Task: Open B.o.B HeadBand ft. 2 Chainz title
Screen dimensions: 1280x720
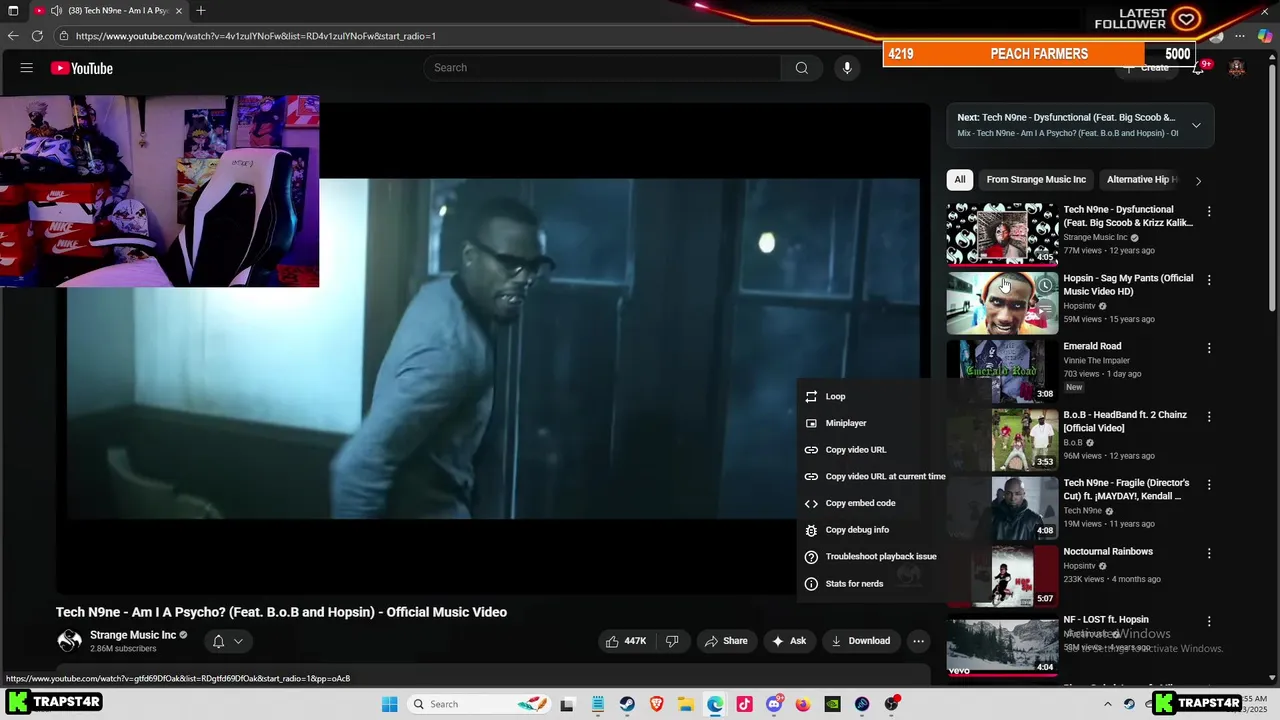Action: click(x=1125, y=421)
